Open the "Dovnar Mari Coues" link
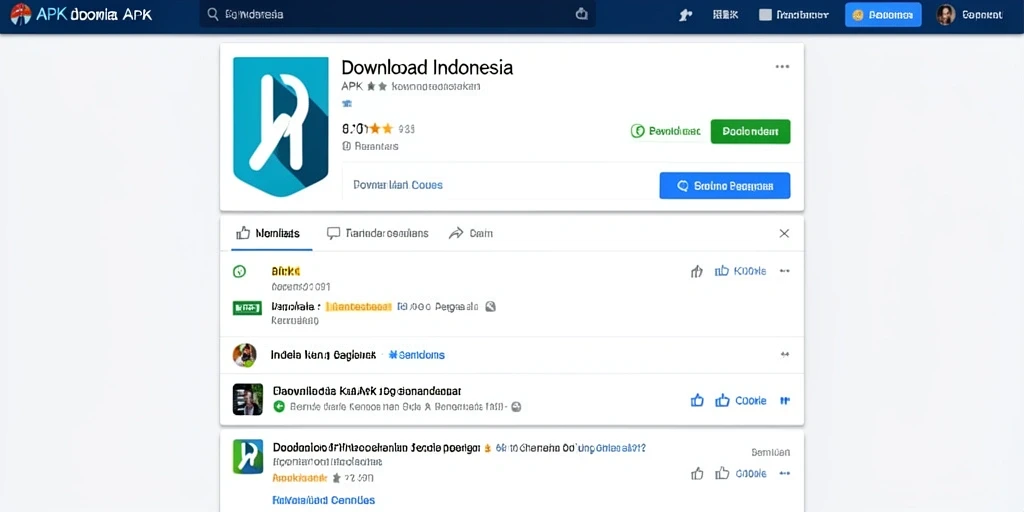 coord(398,185)
